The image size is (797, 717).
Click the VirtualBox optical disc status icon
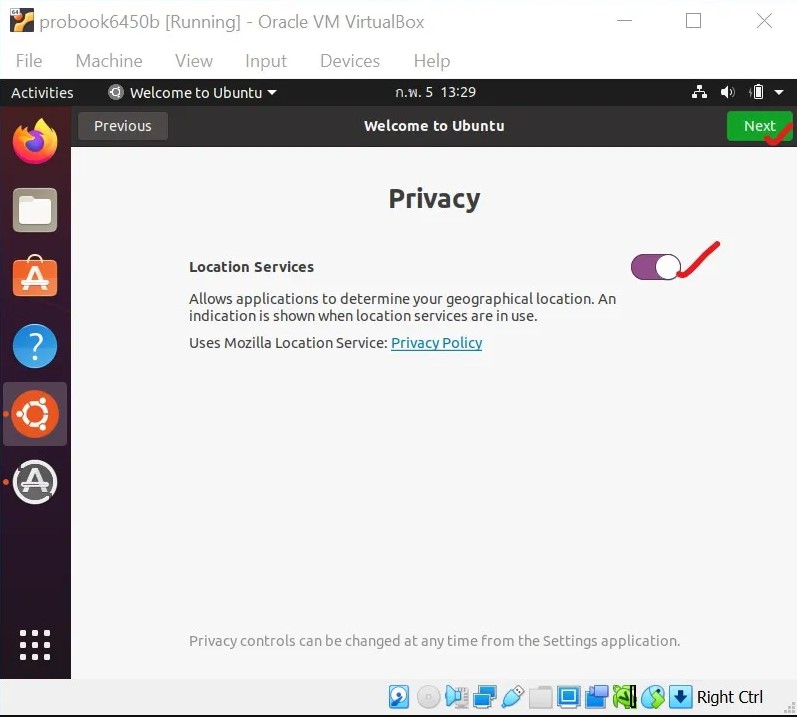(x=428, y=697)
